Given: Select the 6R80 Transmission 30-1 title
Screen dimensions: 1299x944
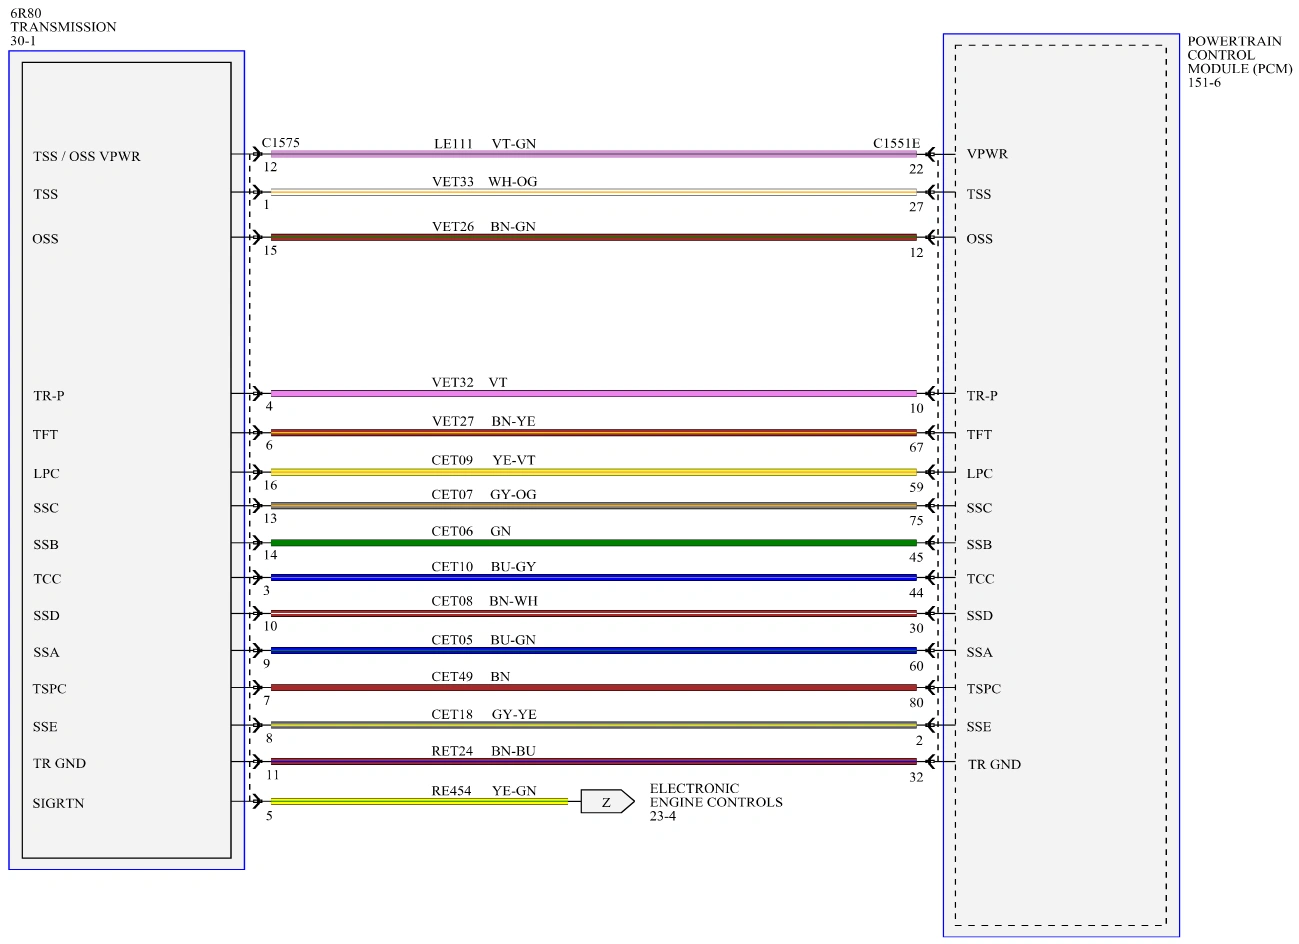Looking at the screenshot, I should coord(63,28).
